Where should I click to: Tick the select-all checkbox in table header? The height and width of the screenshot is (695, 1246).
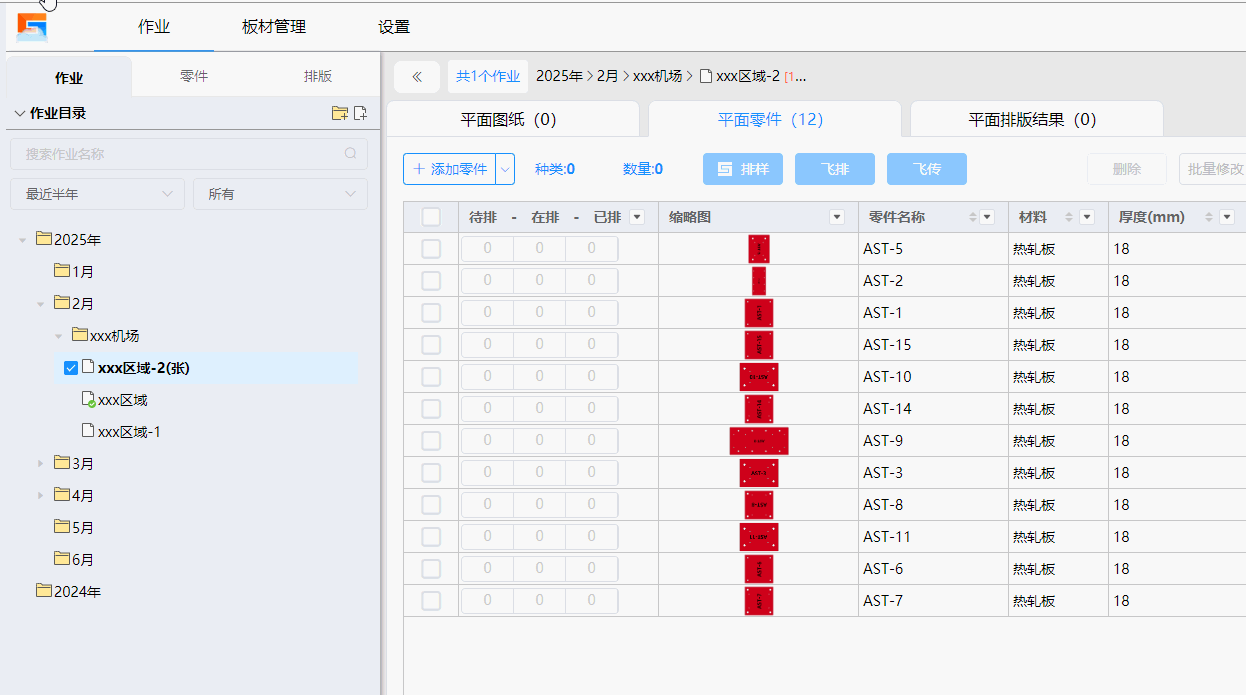(431, 217)
